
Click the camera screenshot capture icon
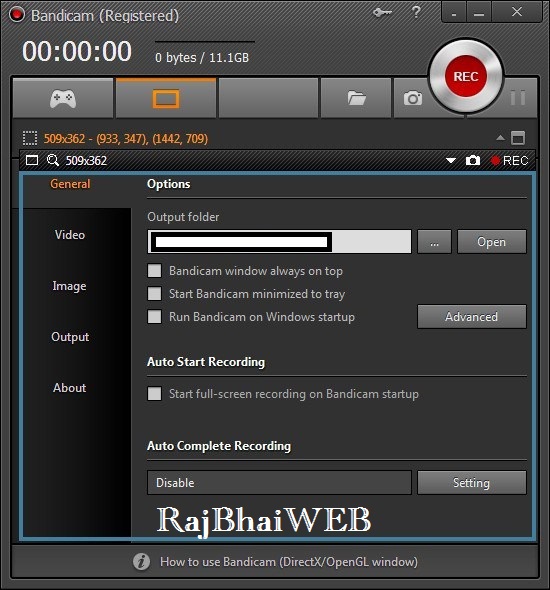tap(413, 99)
